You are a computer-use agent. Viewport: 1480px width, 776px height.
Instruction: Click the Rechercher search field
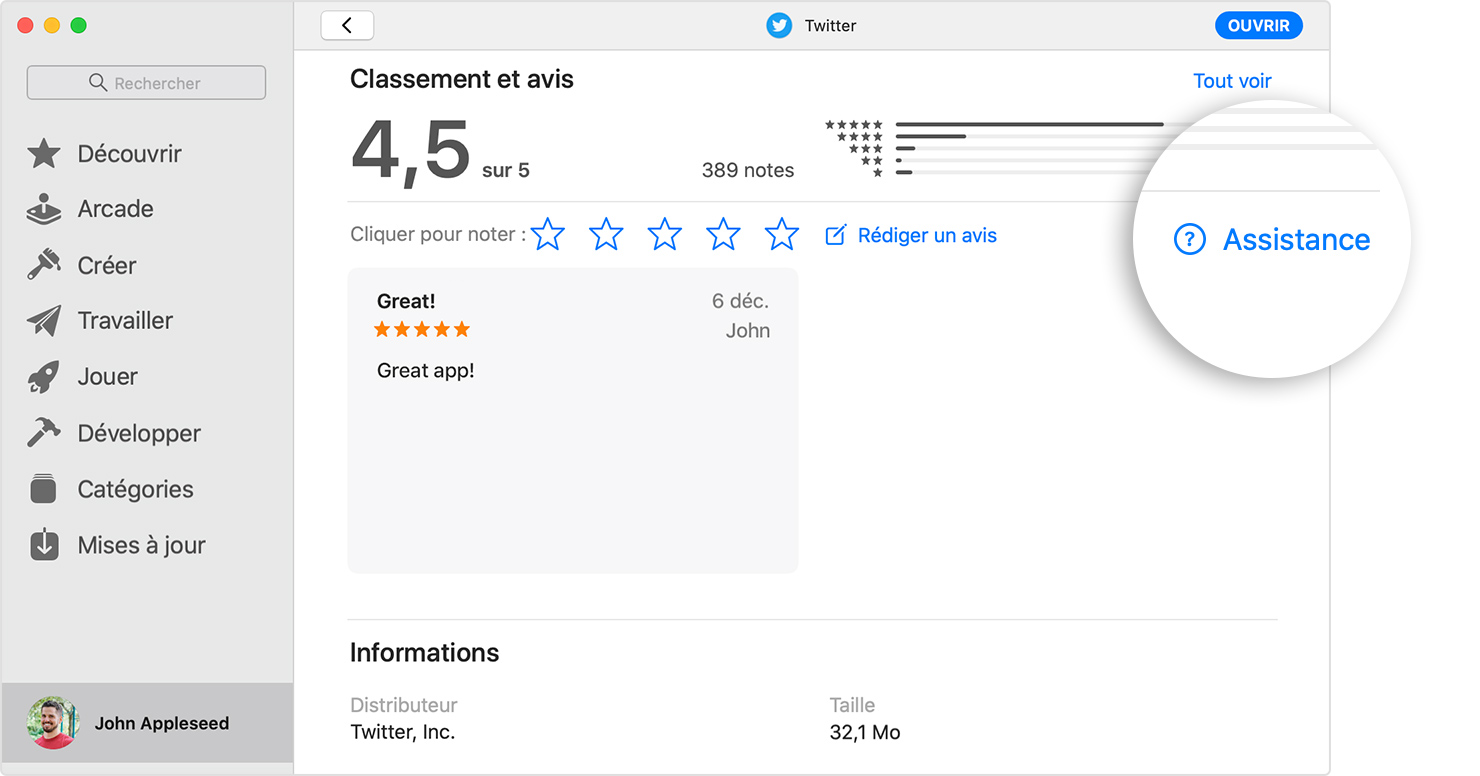coord(146,83)
